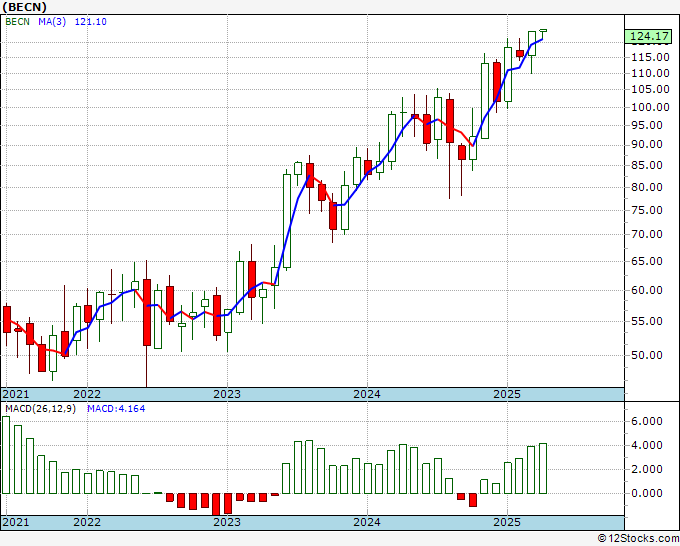
Task: Click the 121.10 moving average value
Action: (x=91, y=22)
